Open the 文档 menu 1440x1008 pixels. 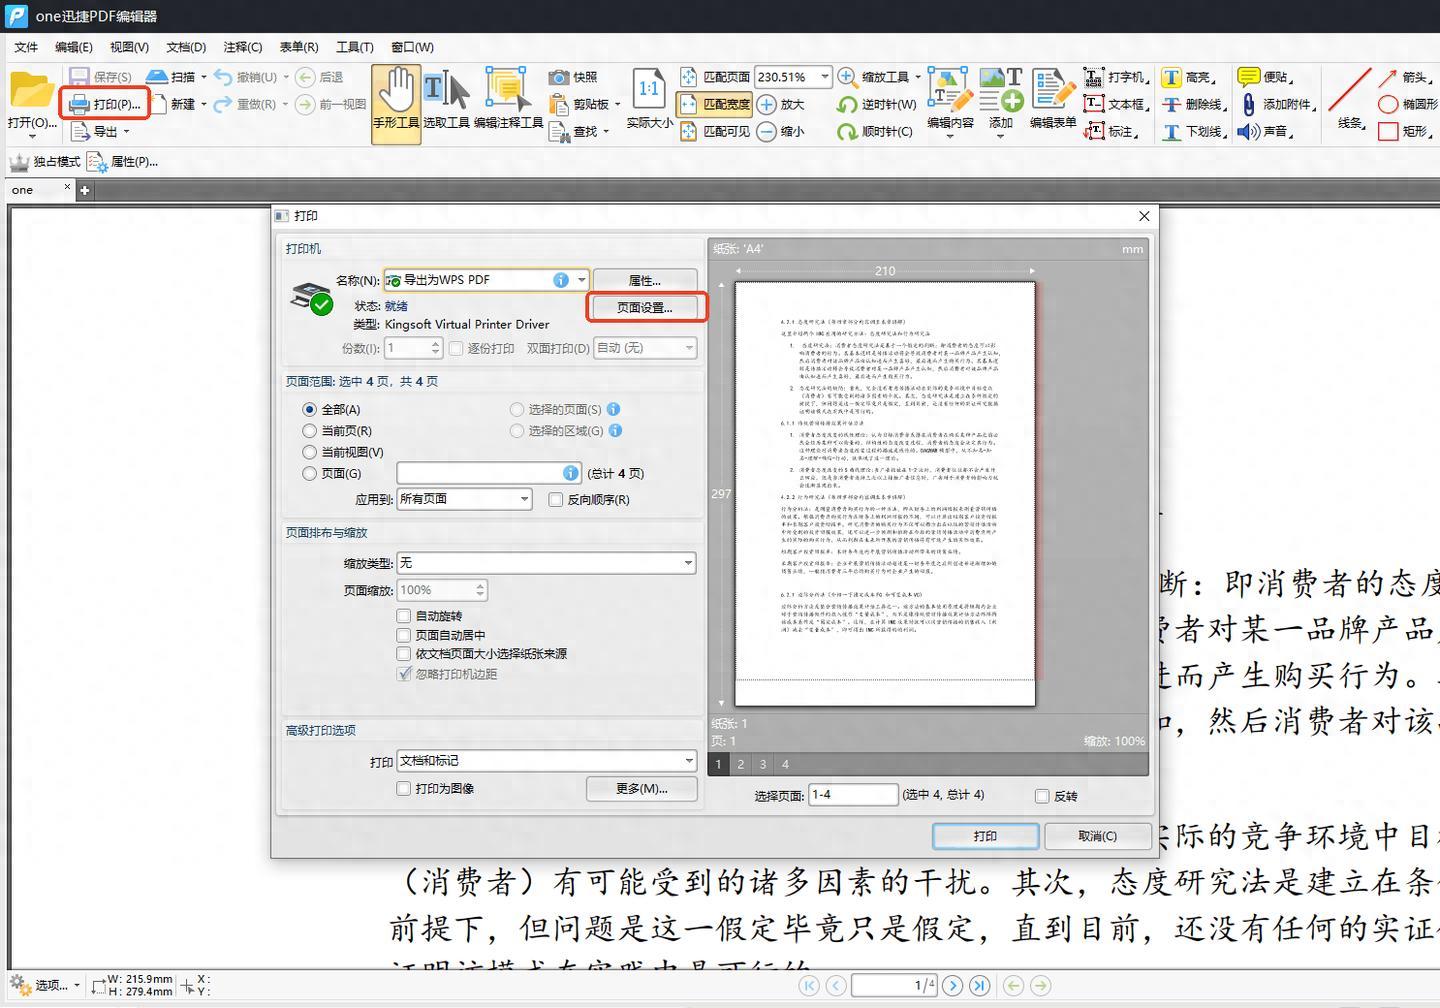coord(185,47)
